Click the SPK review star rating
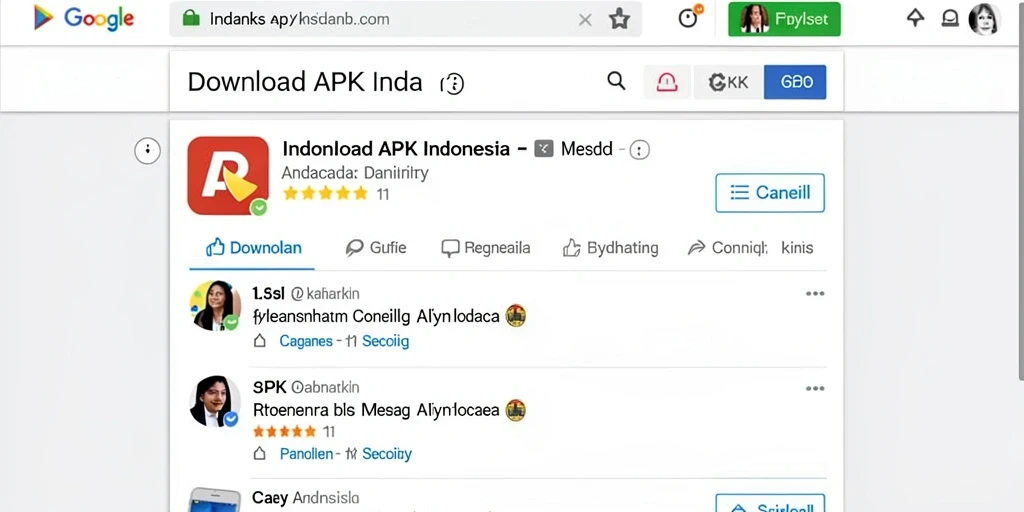This screenshot has width=1024, height=512. point(284,432)
